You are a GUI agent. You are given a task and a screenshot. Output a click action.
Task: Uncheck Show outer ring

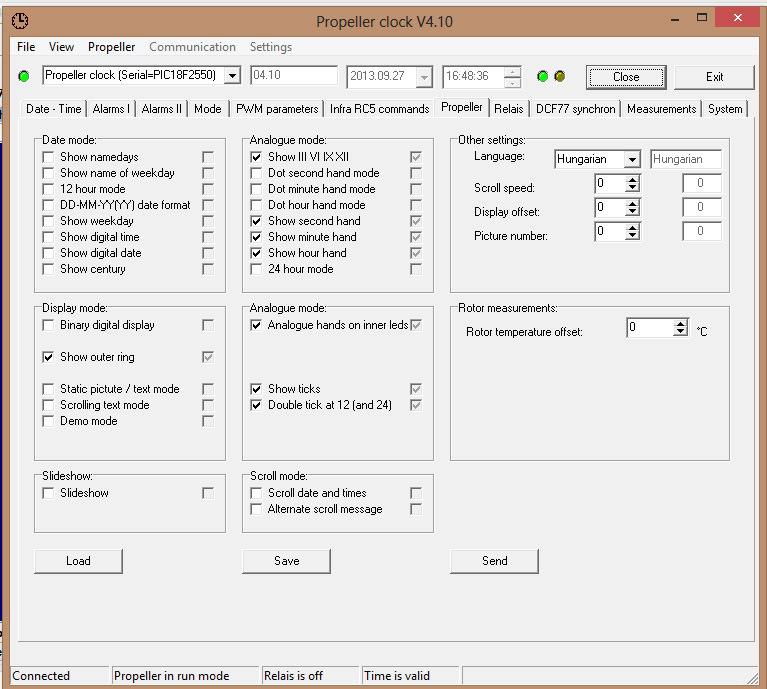48,357
